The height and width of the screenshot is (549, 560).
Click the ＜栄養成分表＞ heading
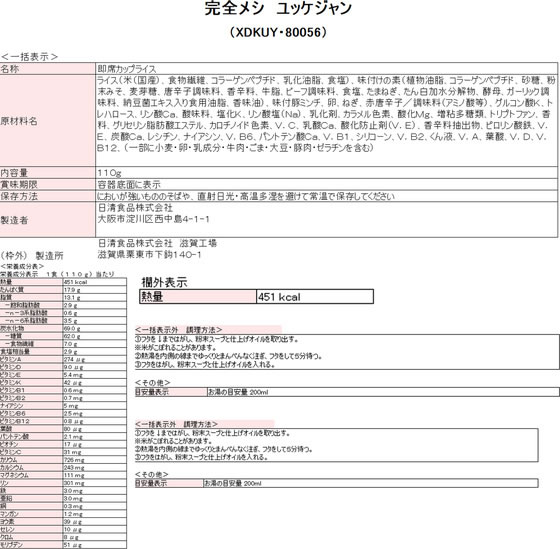pyautogui.click(x=22, y=266)
